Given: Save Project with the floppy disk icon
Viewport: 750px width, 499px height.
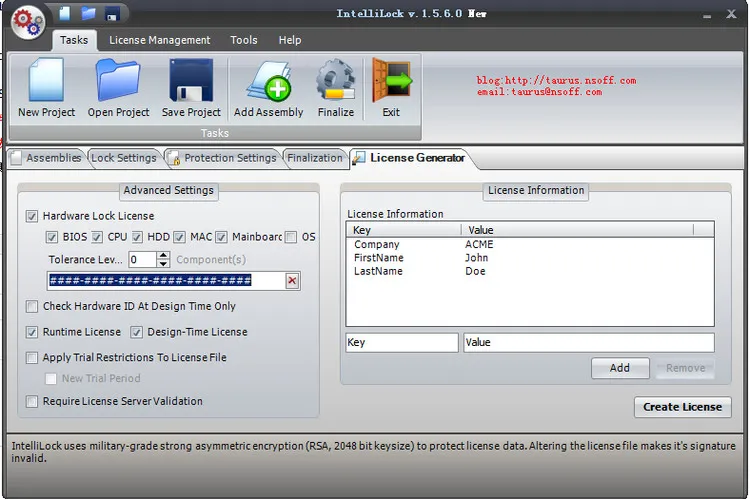Looking at the screenshot, I should (x=191, y=88).
